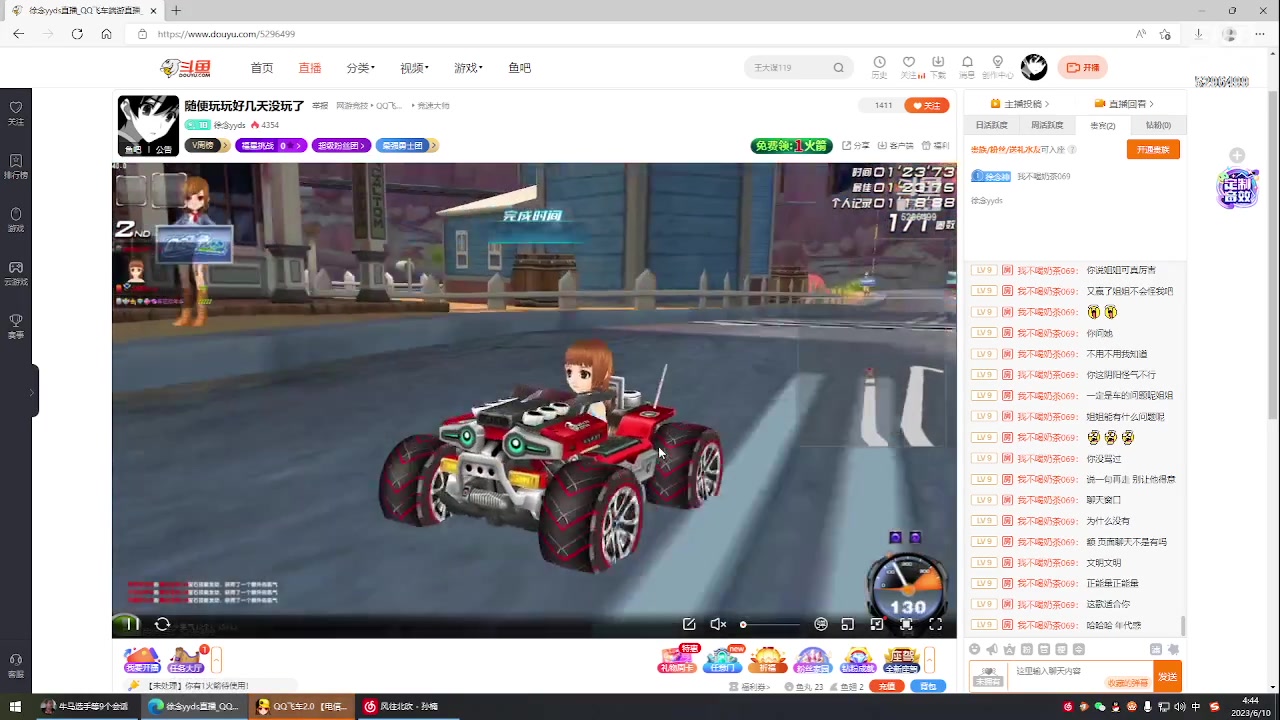1280x720 pixels.
Task: Expand the 视频 dropdown menu
Action: pos(414,68)
